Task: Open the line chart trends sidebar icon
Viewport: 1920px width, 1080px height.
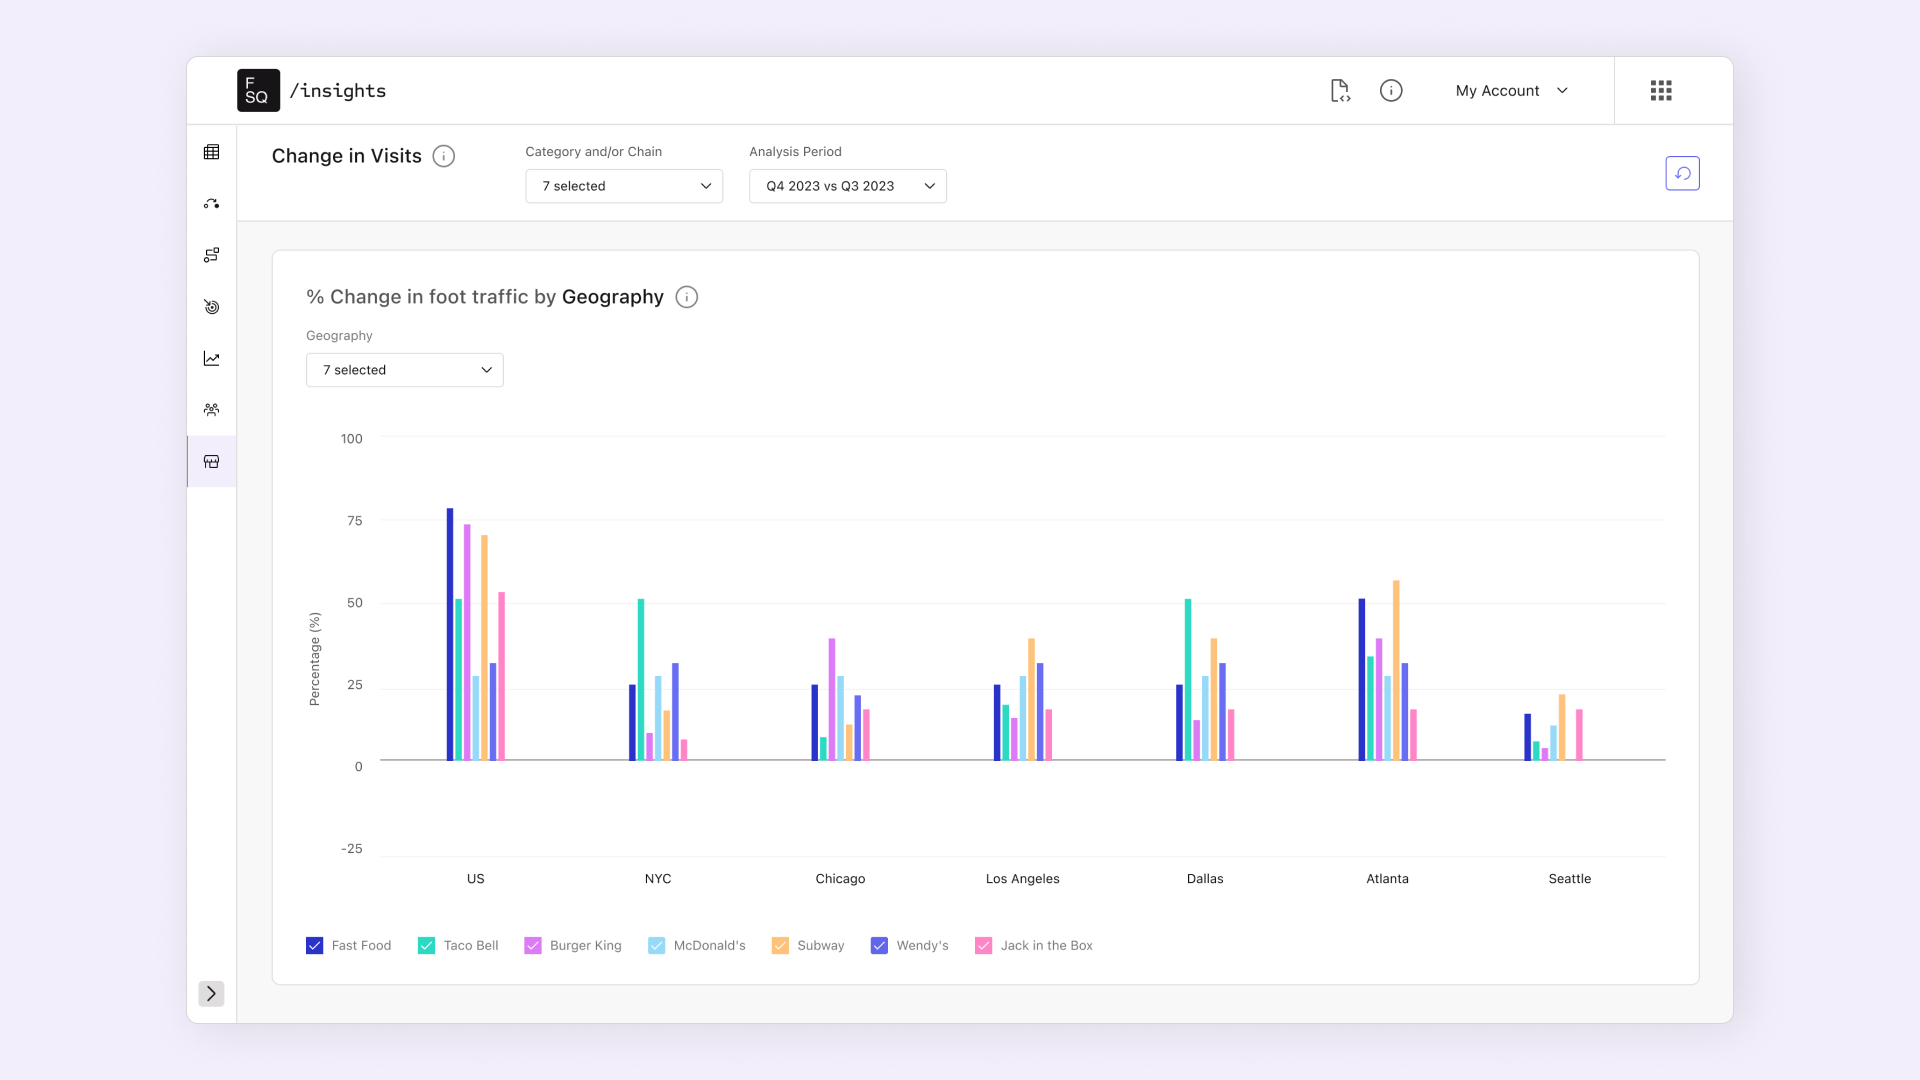Action: tap(211, 358)
